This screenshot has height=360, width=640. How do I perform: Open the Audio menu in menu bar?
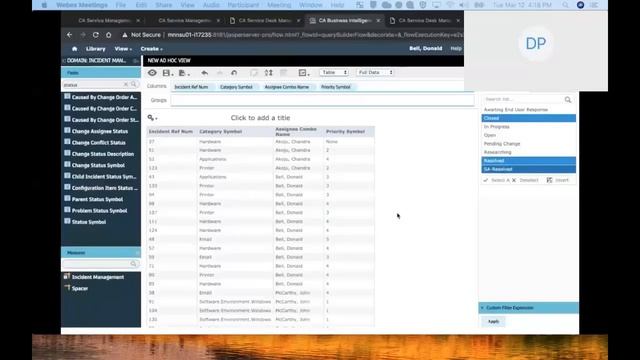click(211, 5)
